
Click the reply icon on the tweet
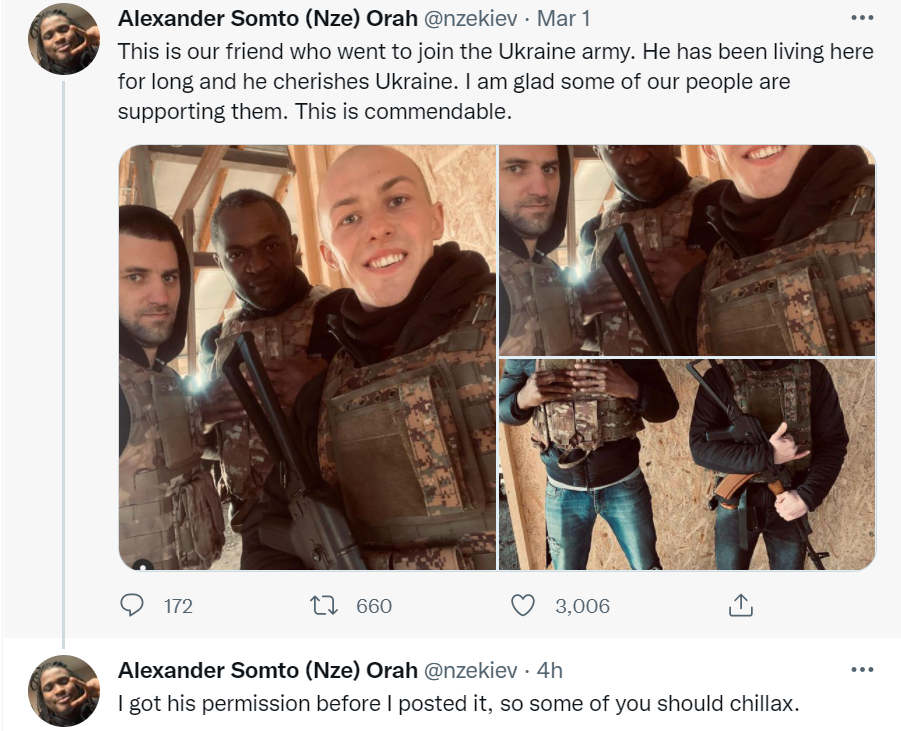click(x=131, y=605)
